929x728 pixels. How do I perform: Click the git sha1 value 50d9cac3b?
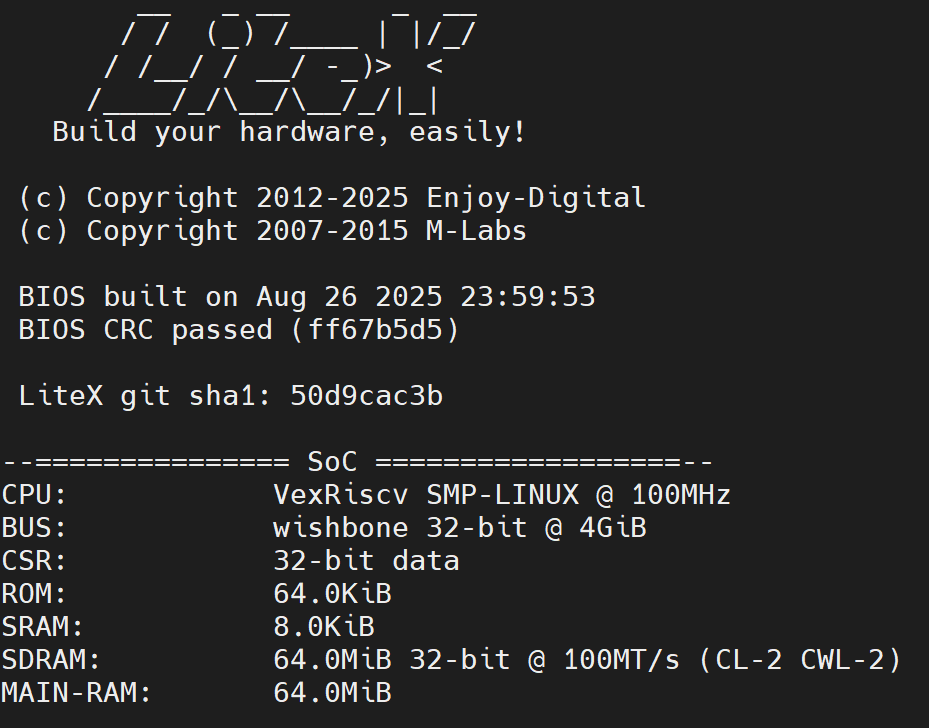pos(366,396)
